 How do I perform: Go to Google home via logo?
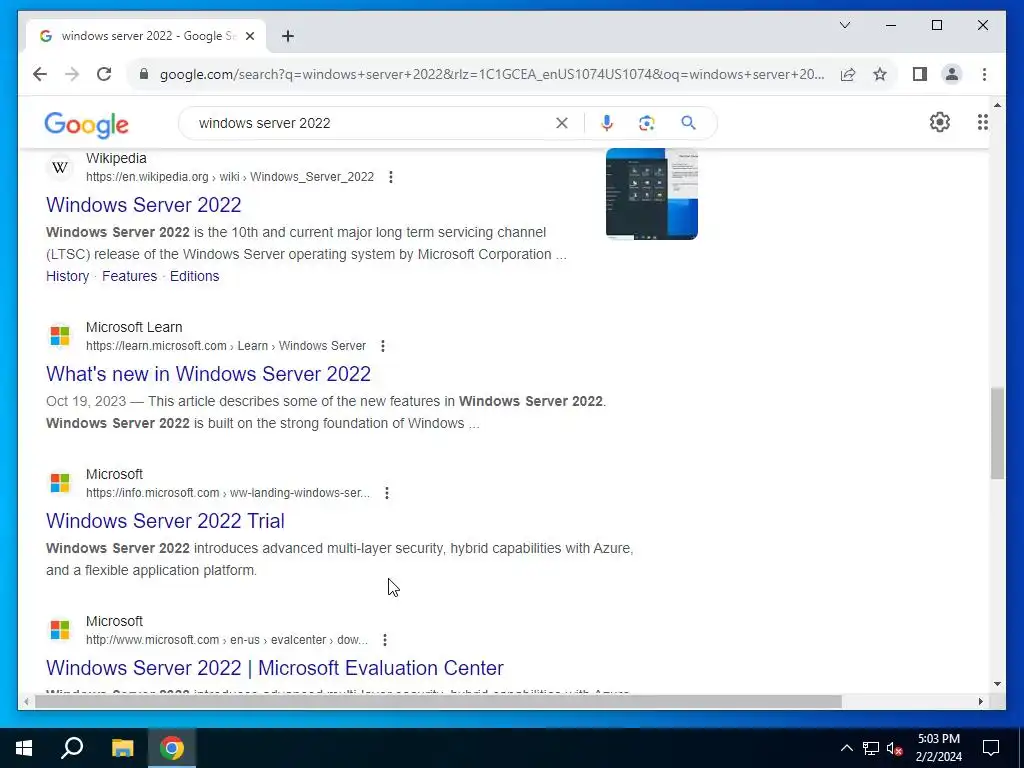(86, 124)
